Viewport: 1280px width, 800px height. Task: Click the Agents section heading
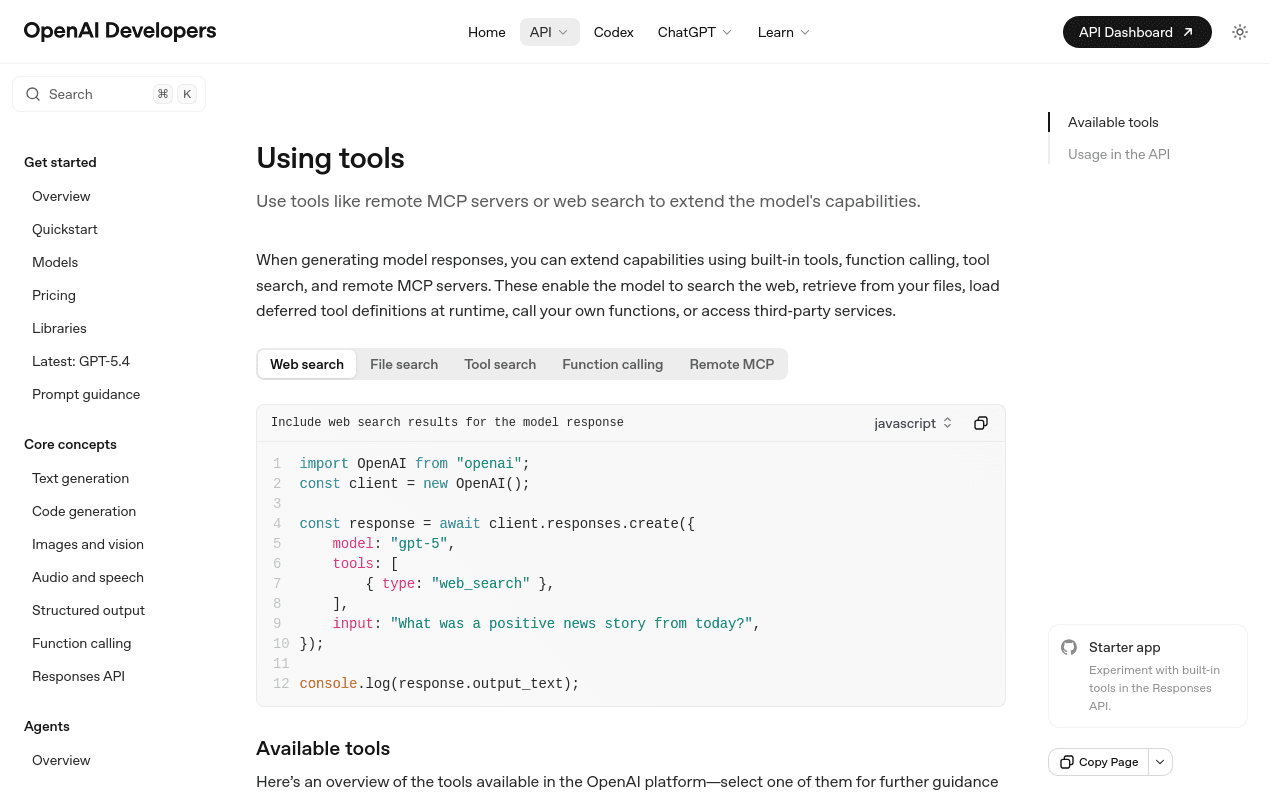click(x=47, y=726)
